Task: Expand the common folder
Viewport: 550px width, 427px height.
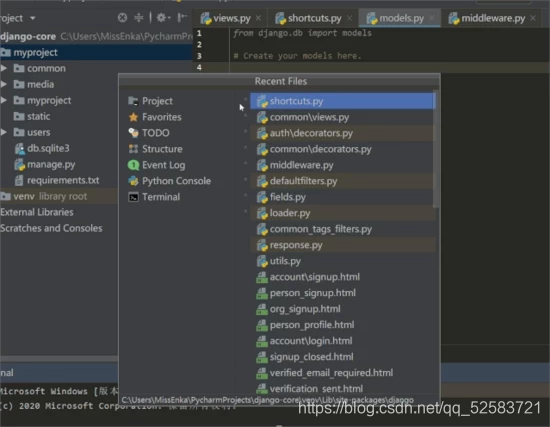Action: 4,68
